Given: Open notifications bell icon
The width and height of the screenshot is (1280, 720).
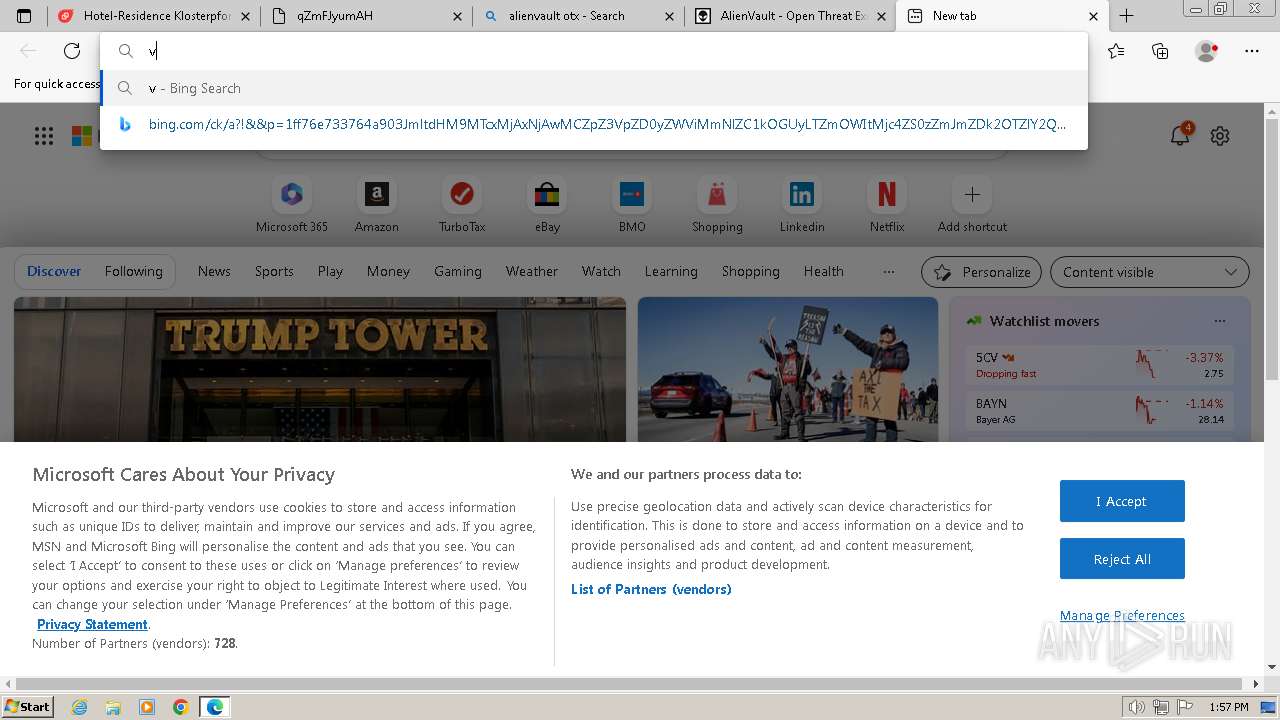Looking at the screenshot, I should [1181, 135].
